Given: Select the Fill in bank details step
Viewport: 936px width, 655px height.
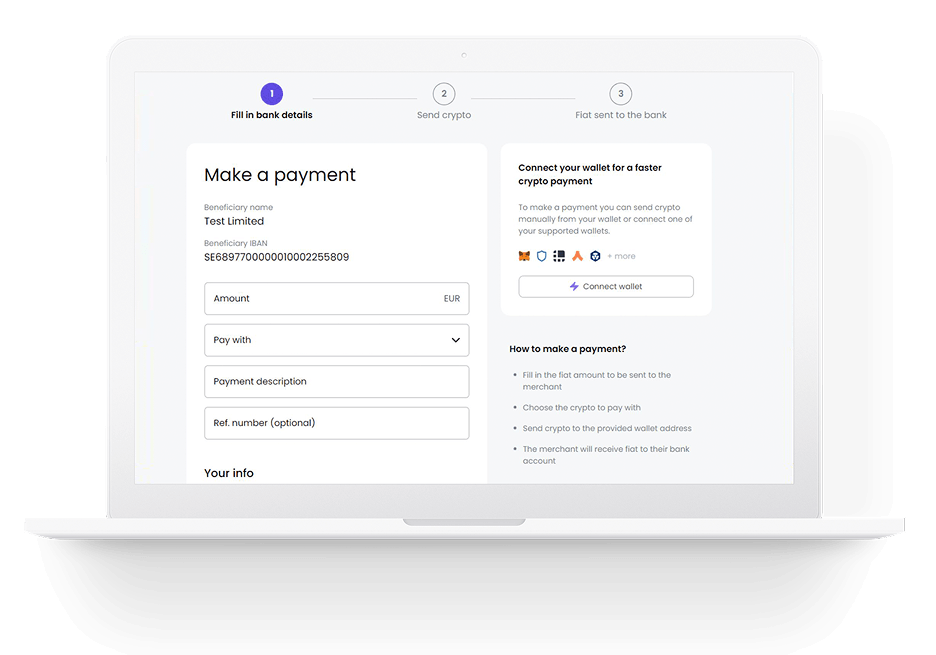Looking at the screenshot, I should tap(271, 114).
